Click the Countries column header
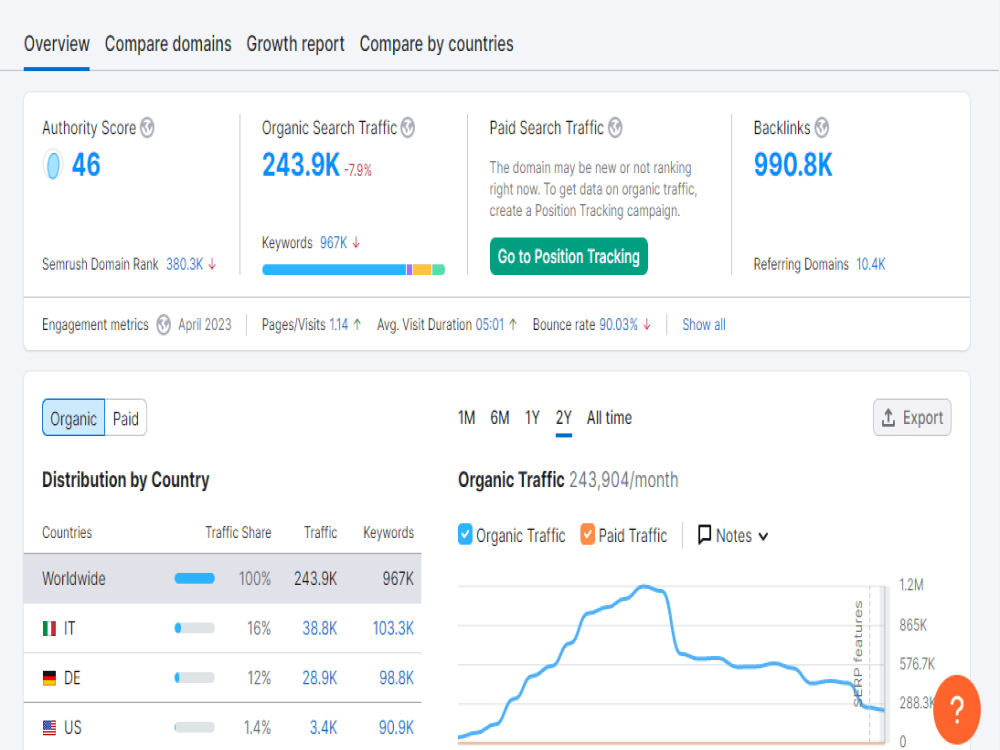This screenshot has width=1000, height=750. coord(67,533)
